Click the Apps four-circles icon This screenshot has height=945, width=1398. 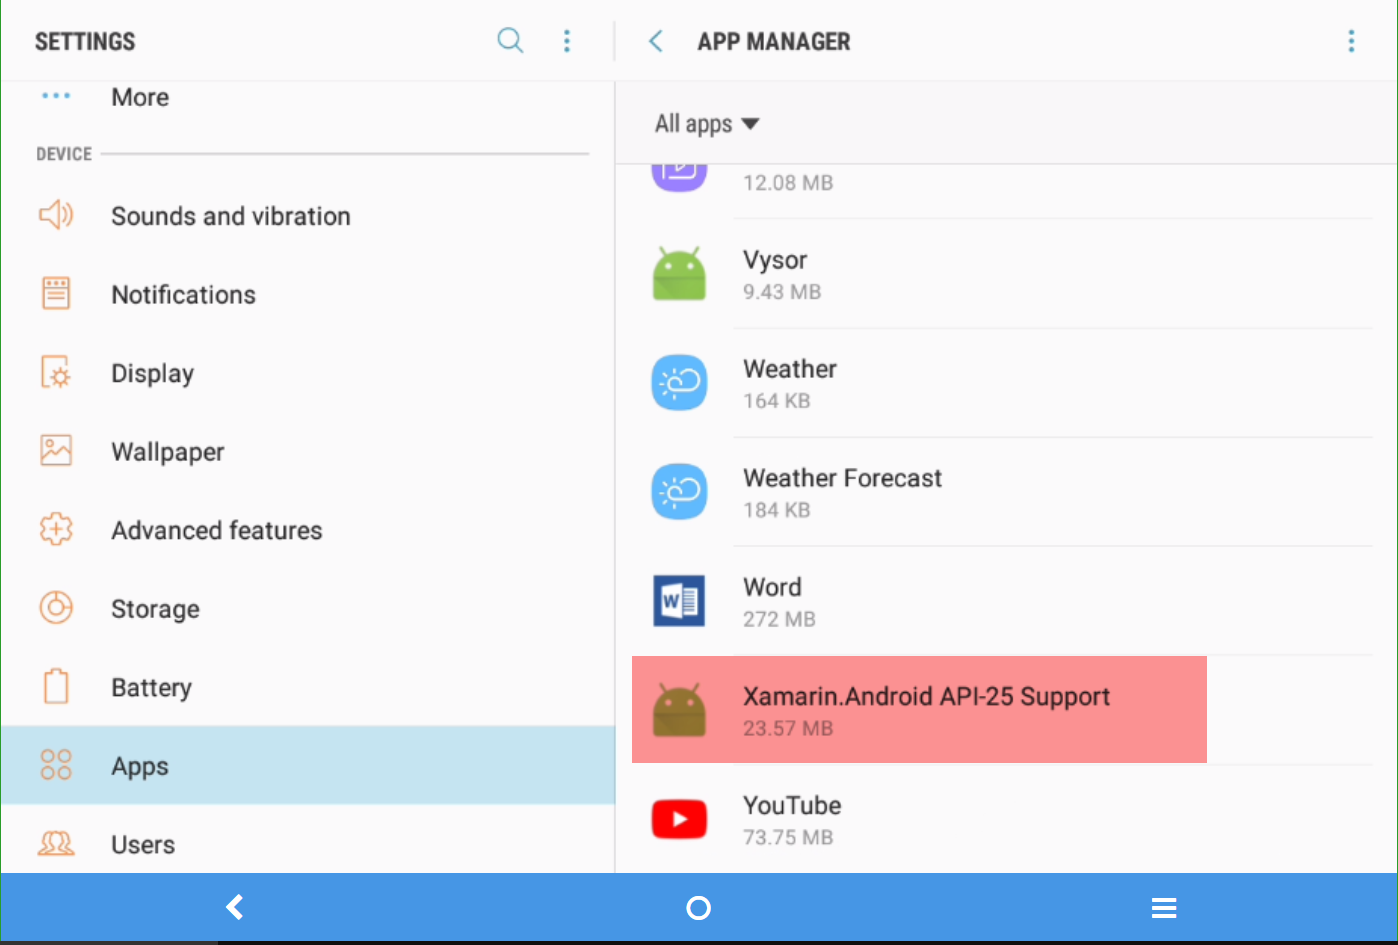(x=56, y=765)
